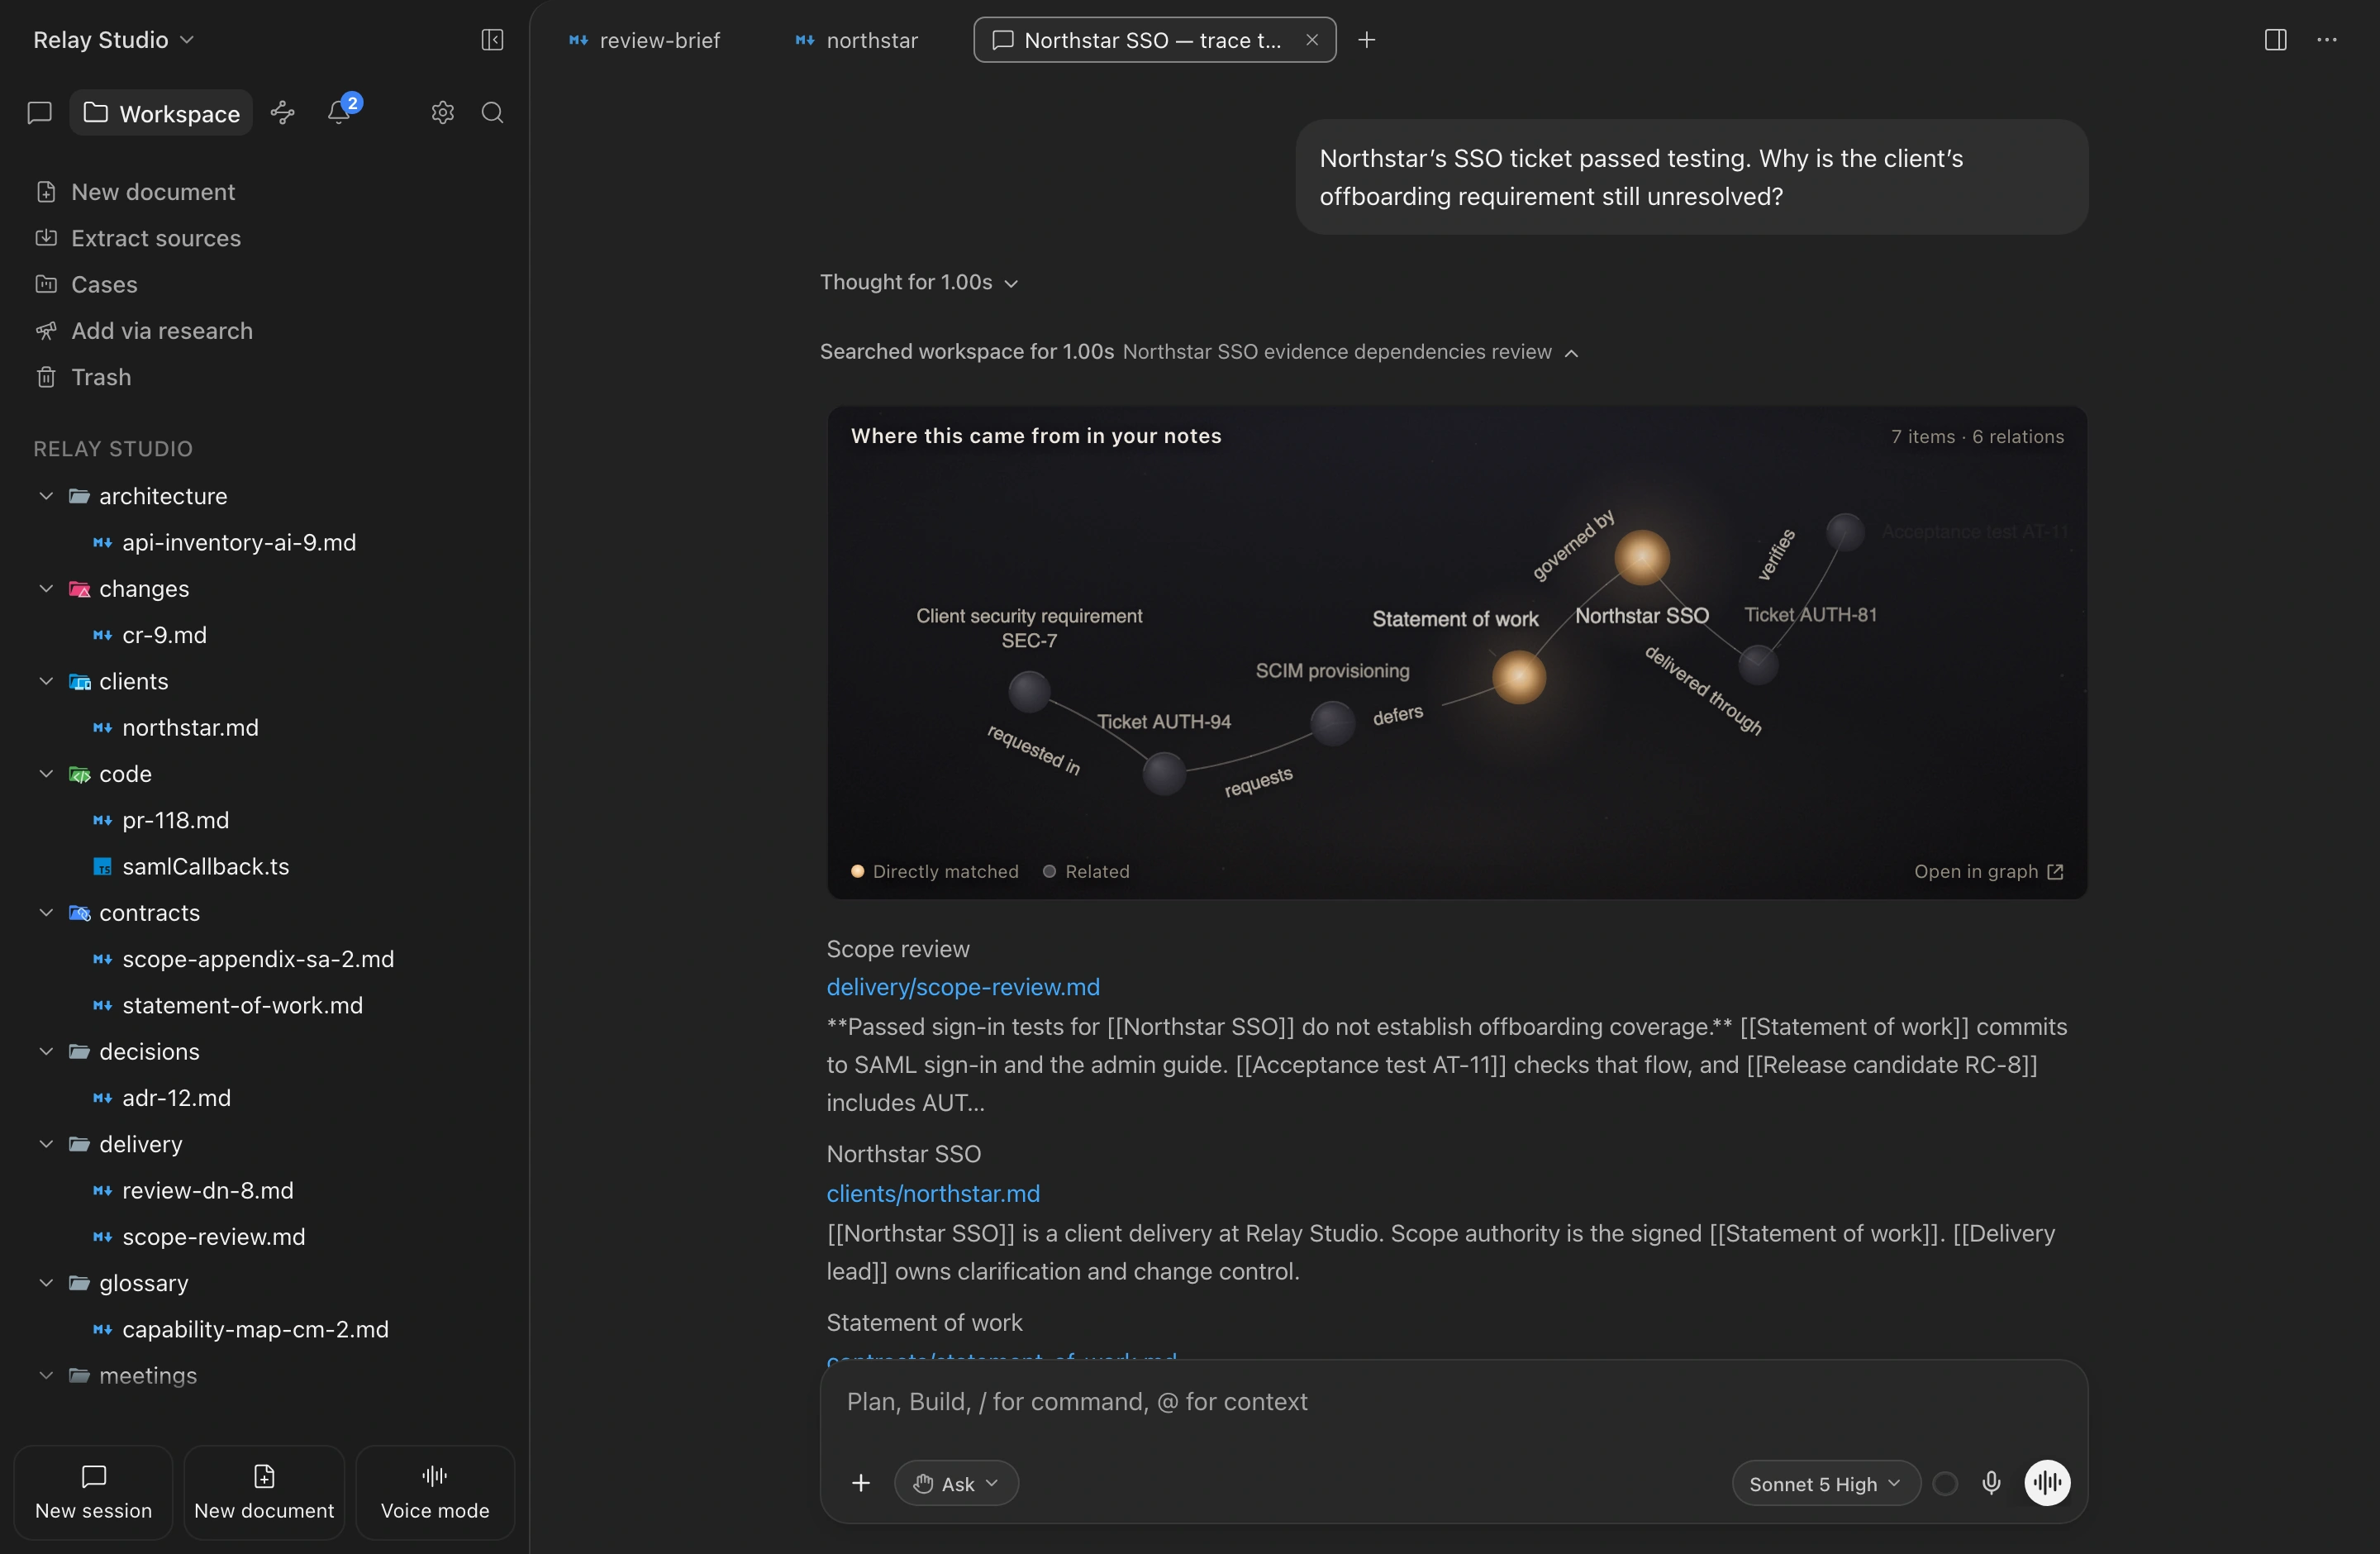The height and width of the screenshot is (1554, 2380).
Task: Click Open in graph
Action: [x=1988, y=871]
